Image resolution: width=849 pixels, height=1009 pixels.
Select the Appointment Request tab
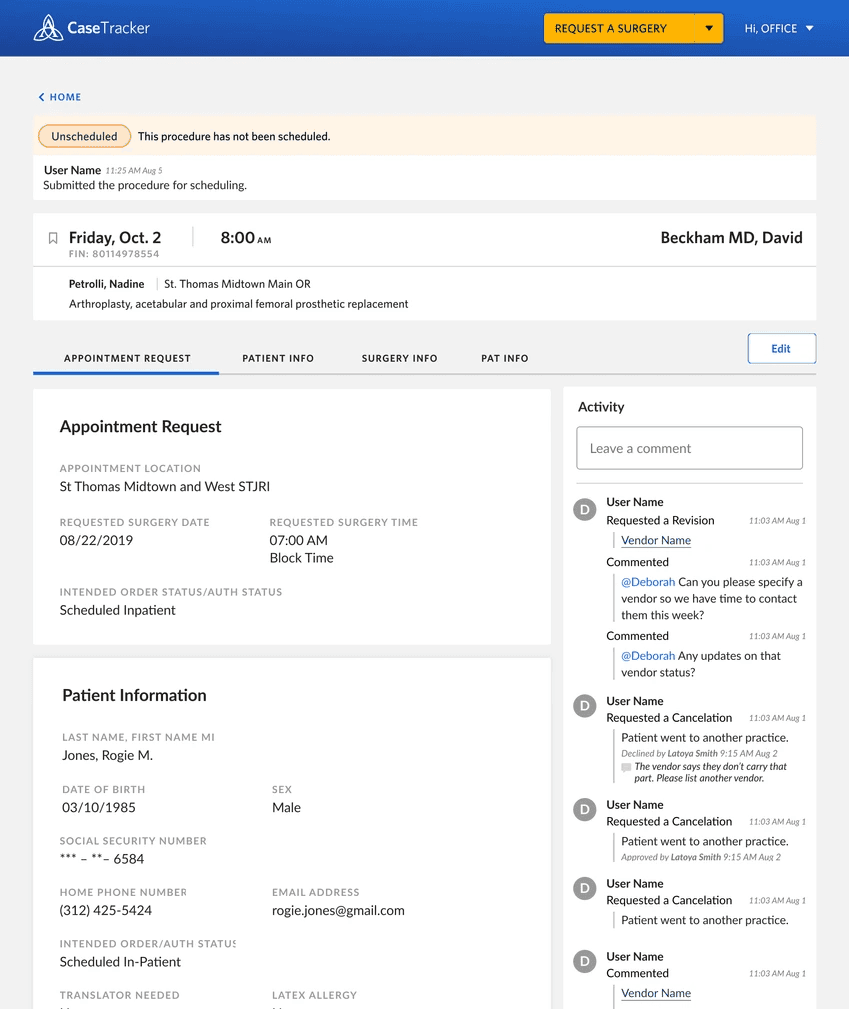click(x=127, y=358)
